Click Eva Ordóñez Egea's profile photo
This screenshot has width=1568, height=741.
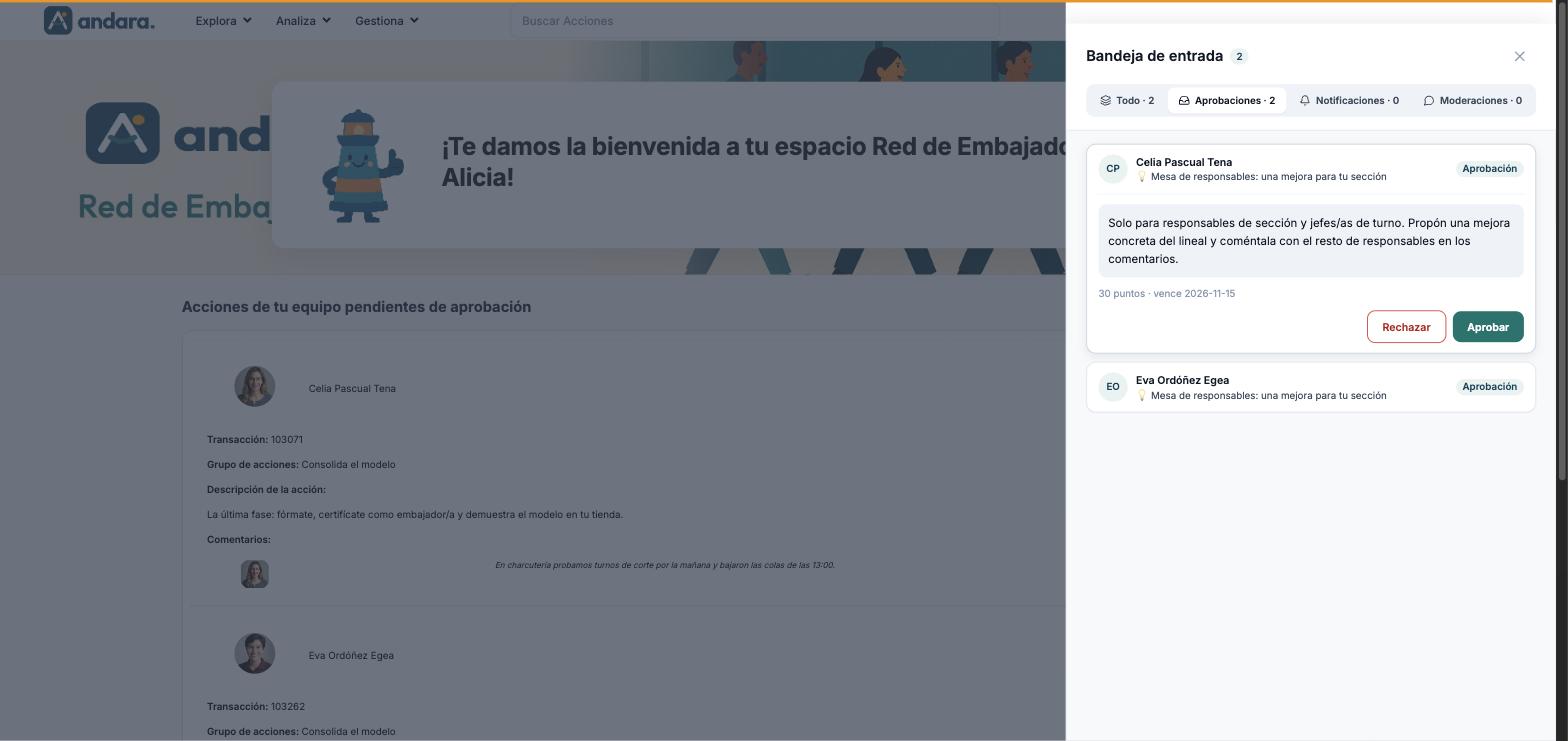254,654
